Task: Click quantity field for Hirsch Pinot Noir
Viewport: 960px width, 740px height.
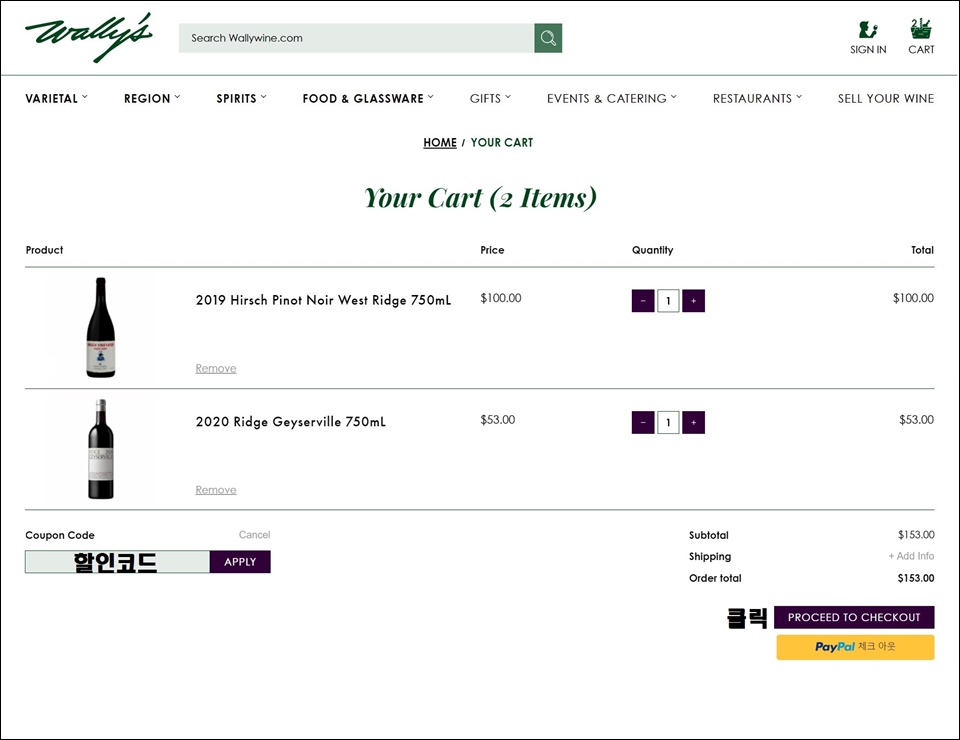Action: click(668, 301)
